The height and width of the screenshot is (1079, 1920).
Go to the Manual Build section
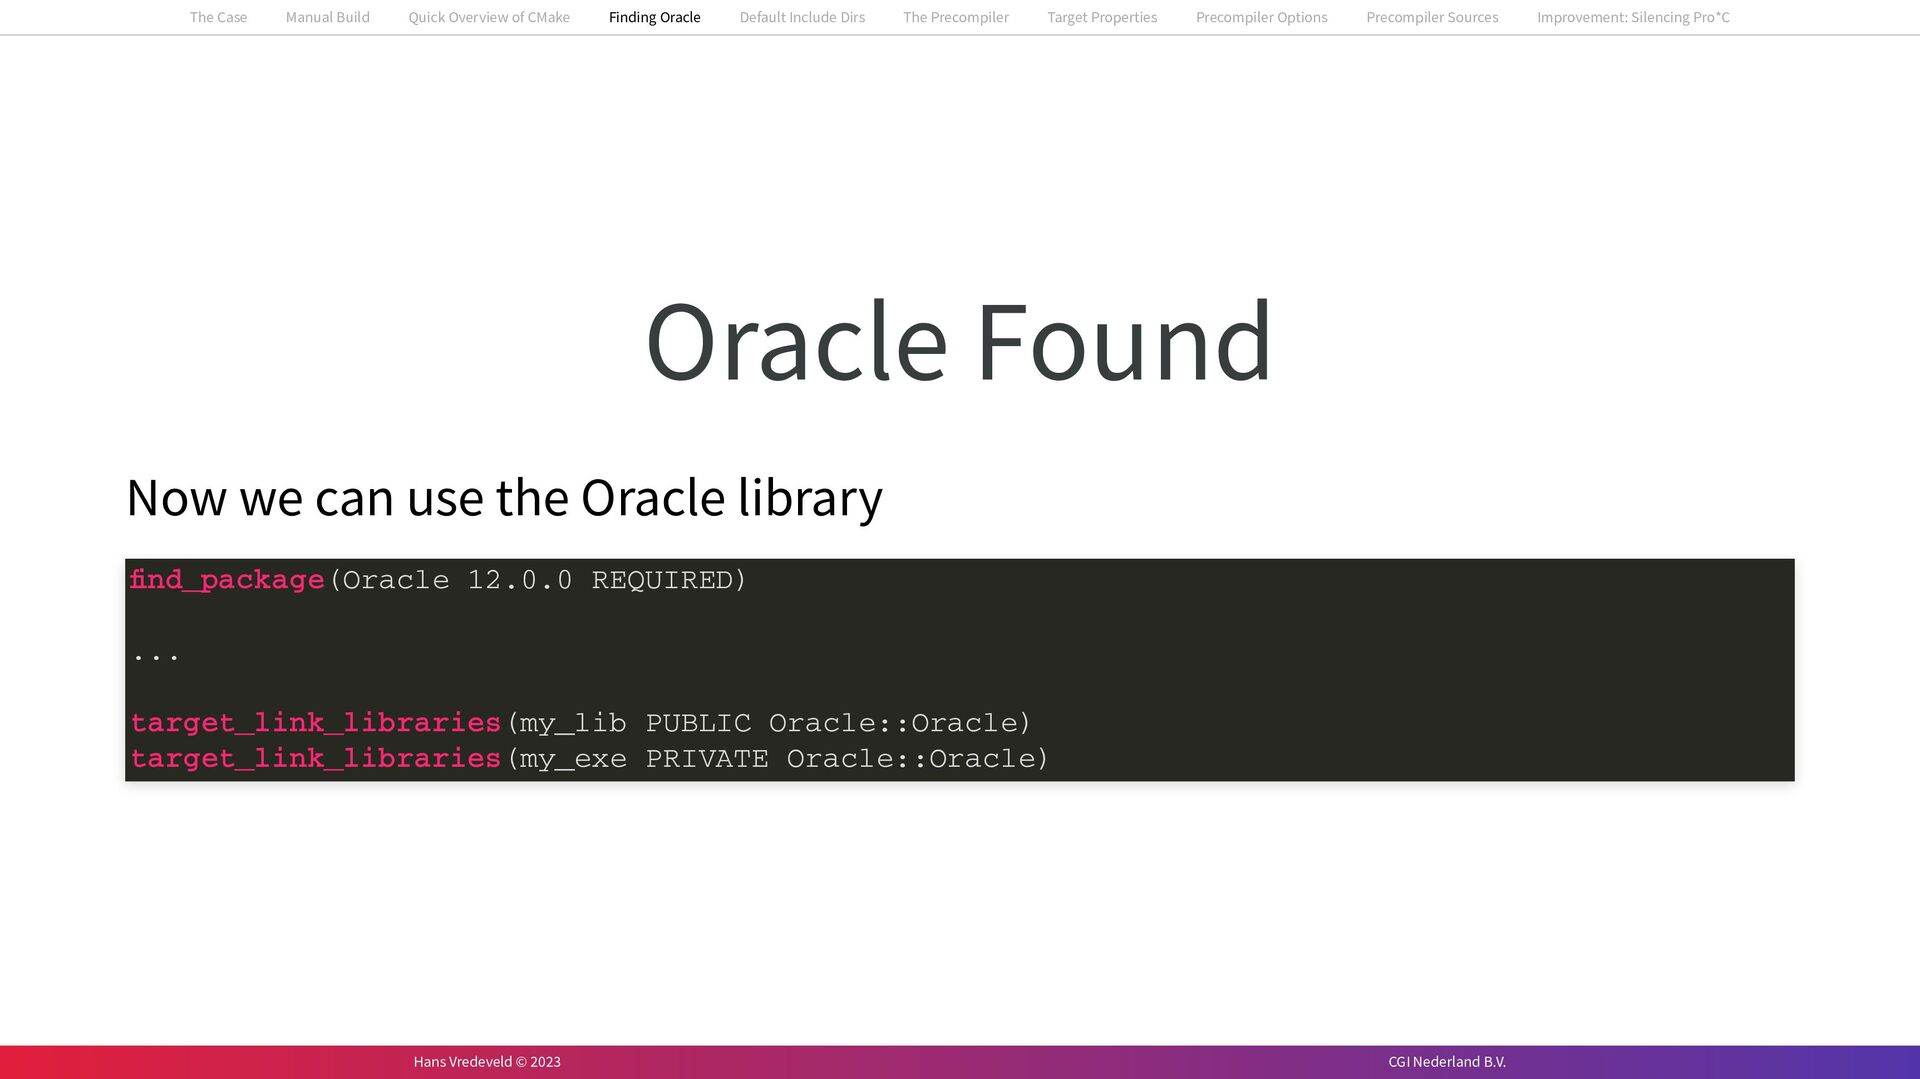(327, 17)
